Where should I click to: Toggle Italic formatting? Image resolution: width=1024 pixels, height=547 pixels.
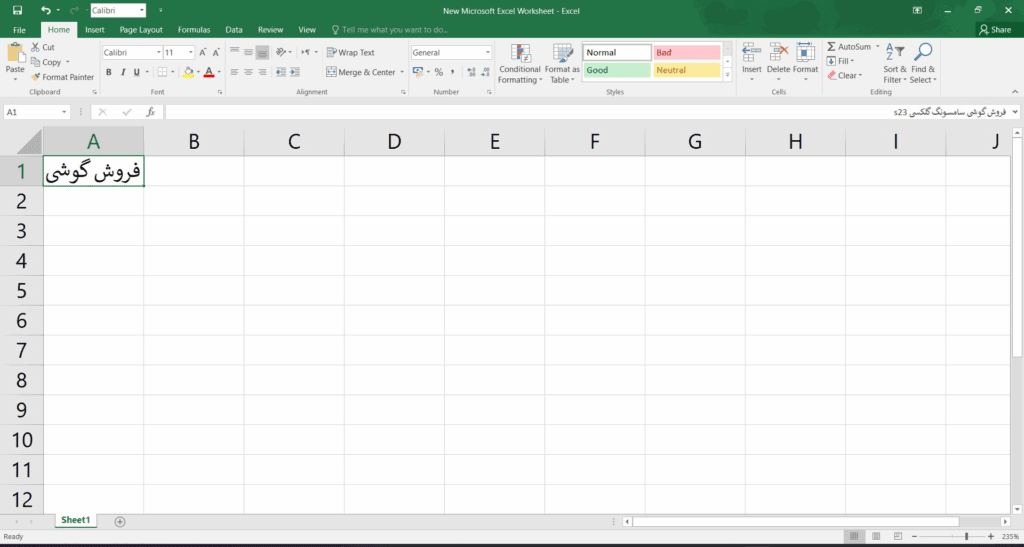pyautogui.click(x=123, y=72)
